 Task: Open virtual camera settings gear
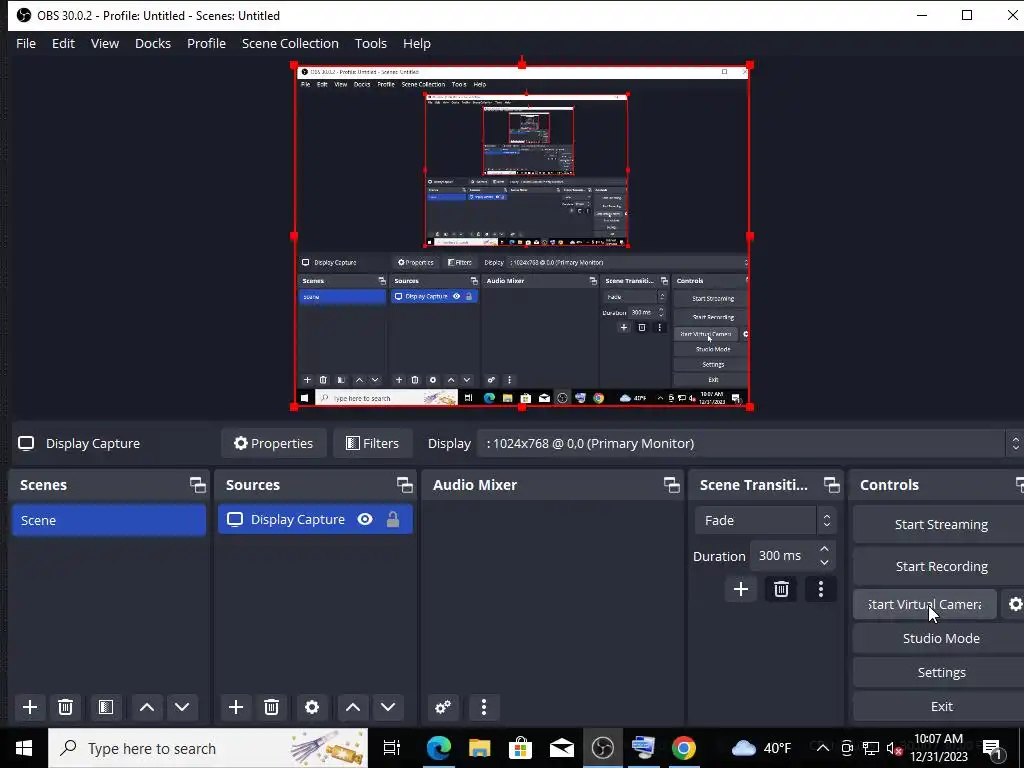pos(1015,604)
